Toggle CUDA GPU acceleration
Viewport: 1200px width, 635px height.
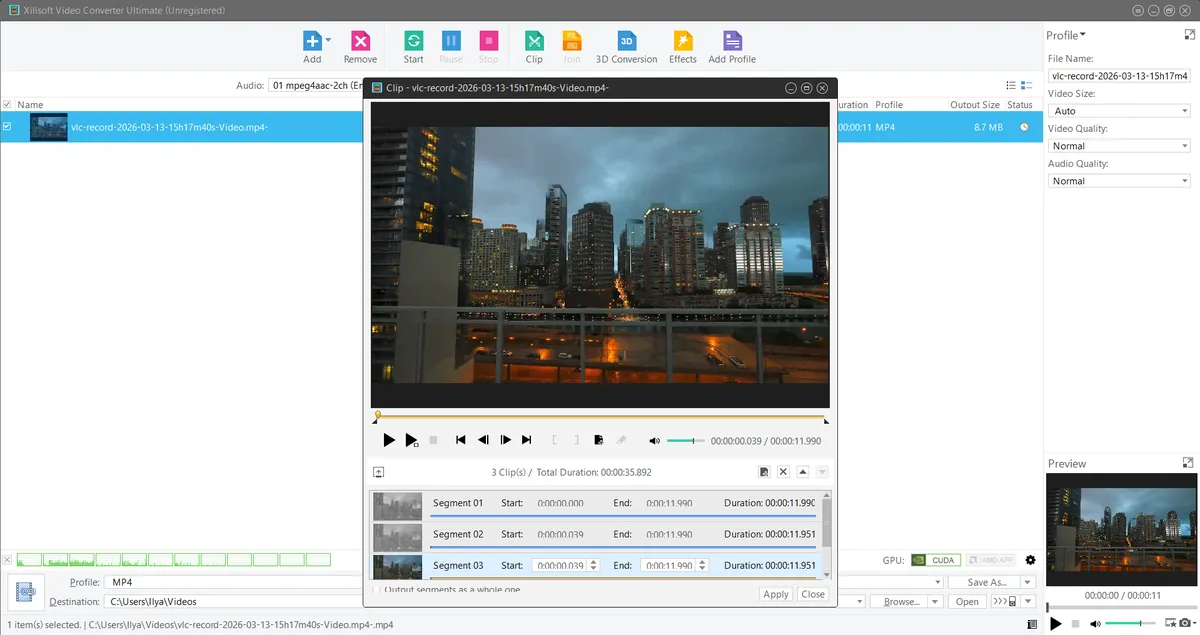(937, 560)
